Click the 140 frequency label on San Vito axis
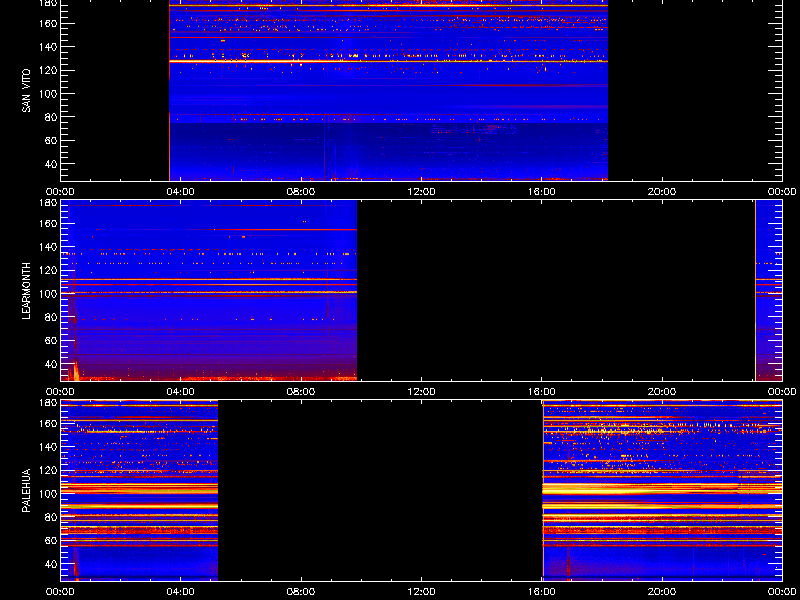Screen dimensions: 800x600 point(49,47)
